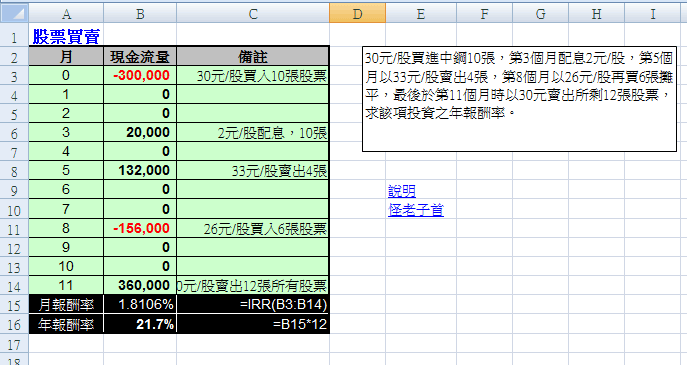Viewport: 687px width, 365px height.
Task: Select the -300,000 cash flow cell
Action: (x=140, y=75)
